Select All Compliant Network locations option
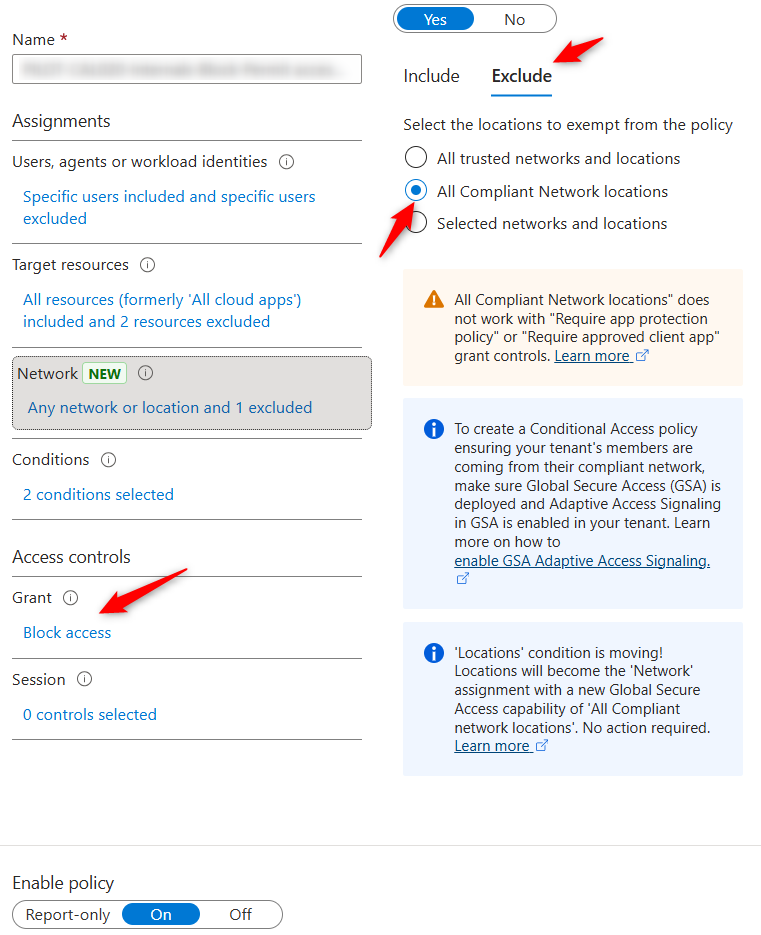The height and width of the screenshot is (935, 761). click(x=416, y=191)
